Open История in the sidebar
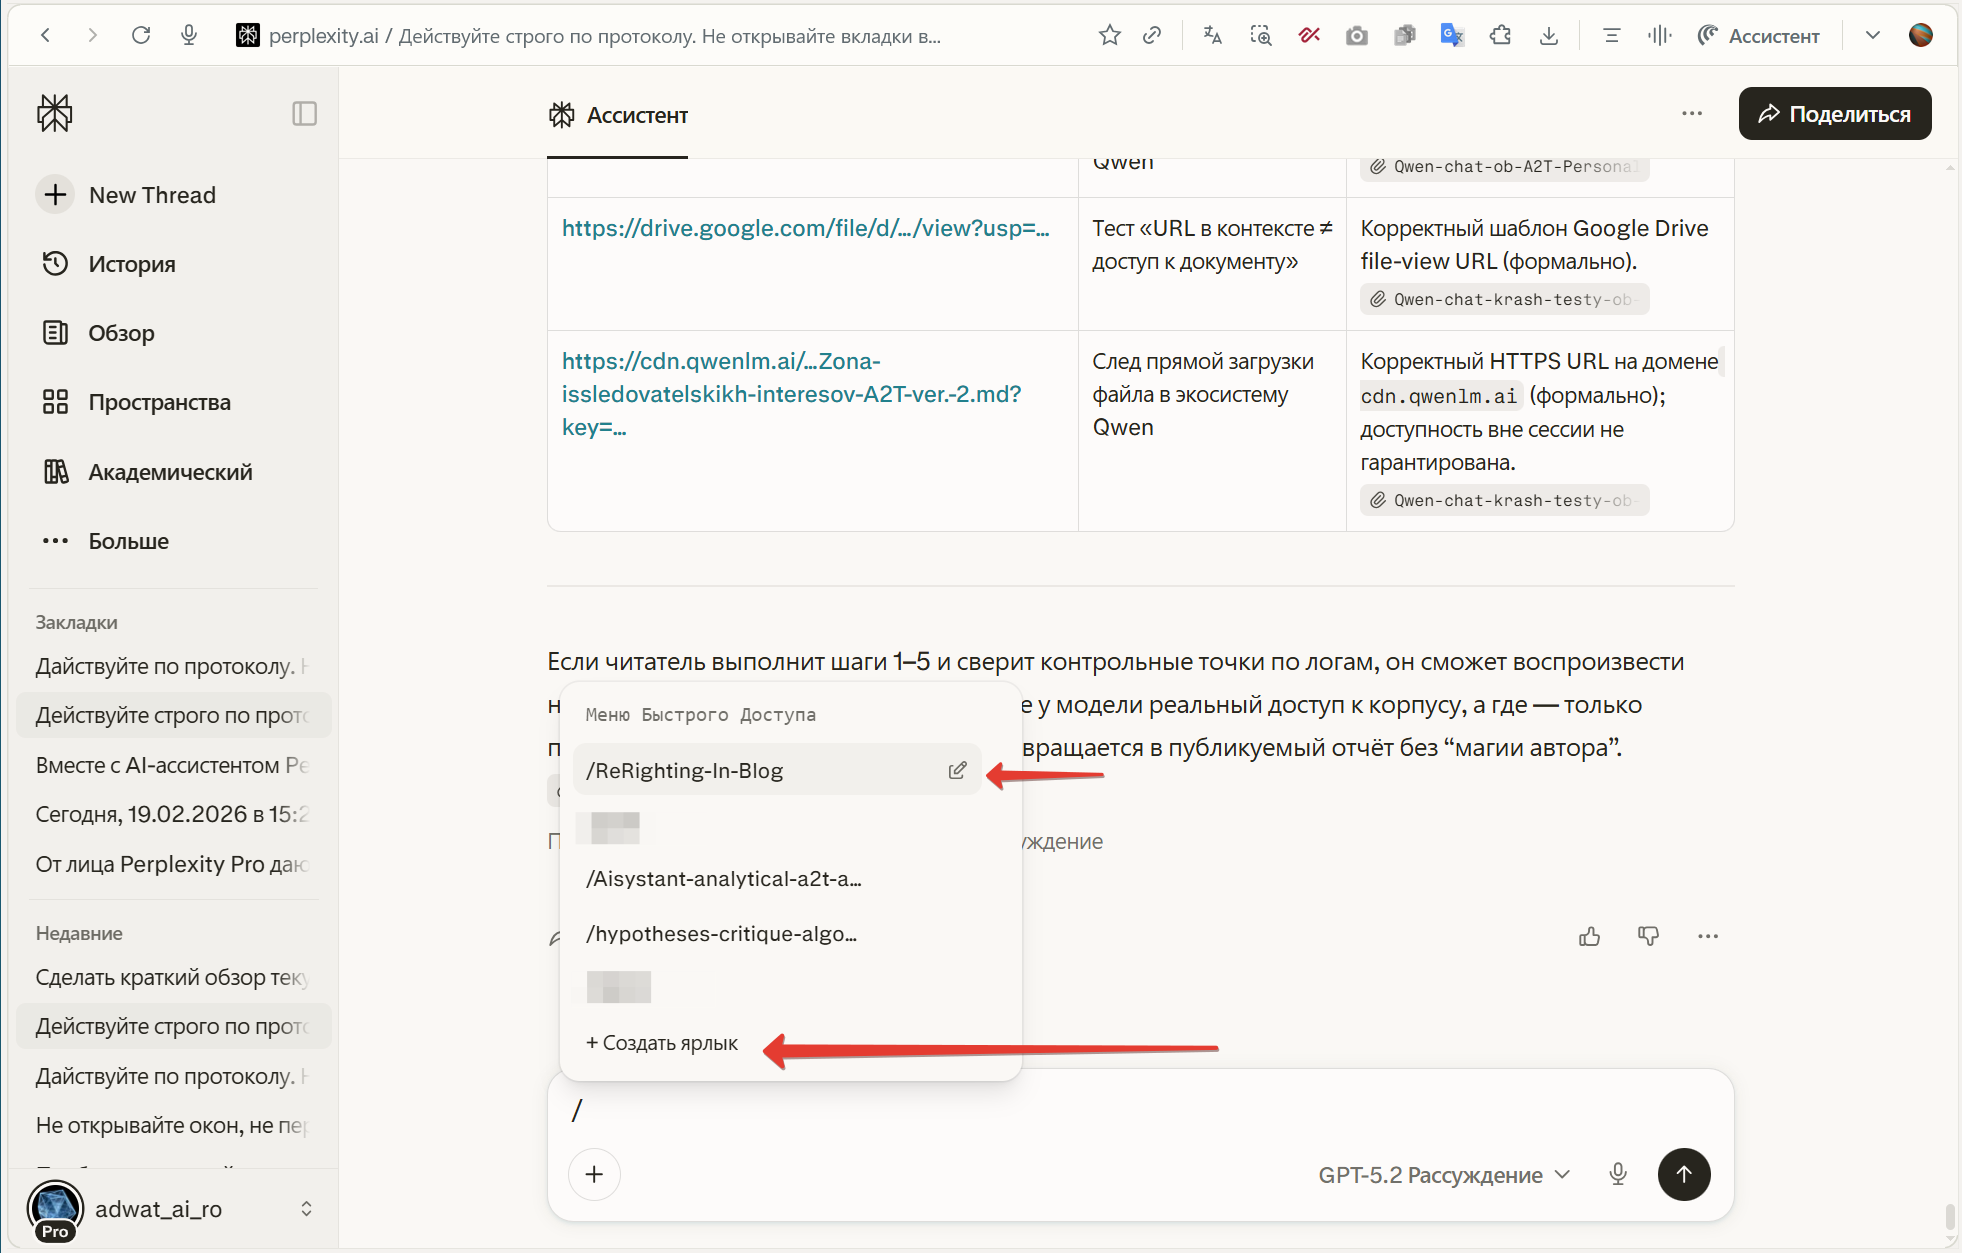1962x1253 pixels. click(x=131, y=264)
